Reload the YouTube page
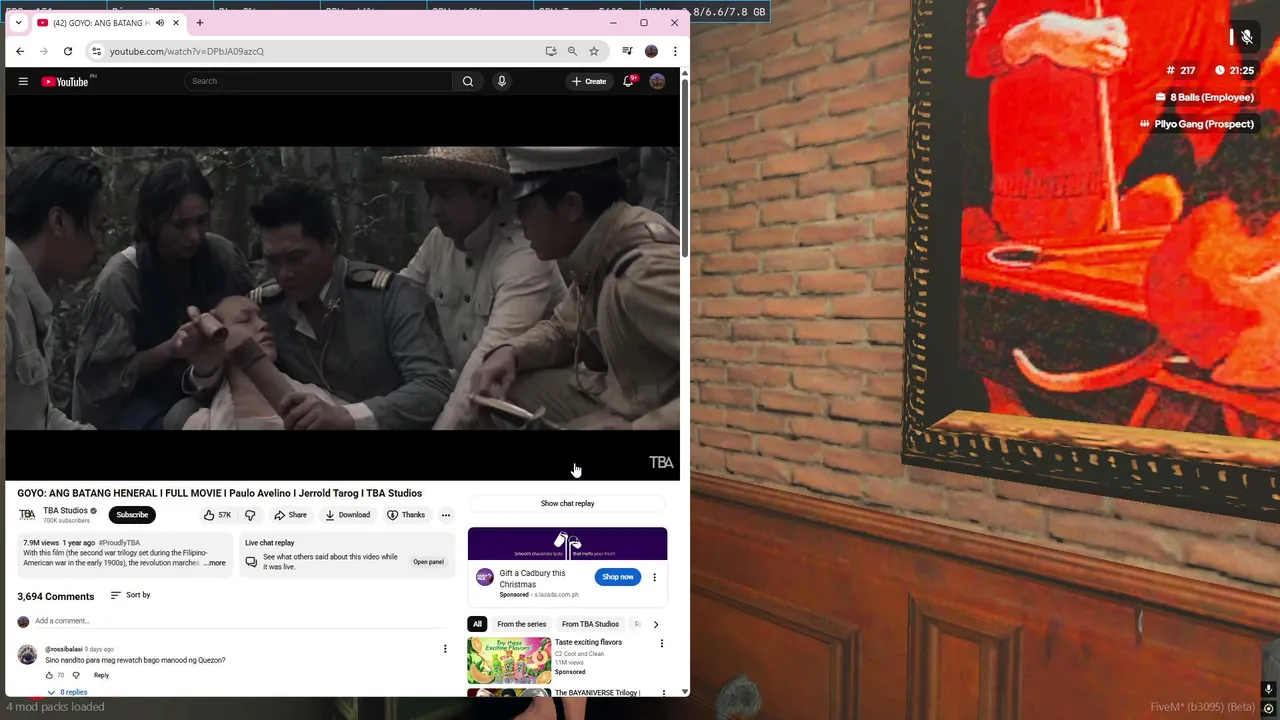Viewport: 1280px width, 720px height. point(68,51)
